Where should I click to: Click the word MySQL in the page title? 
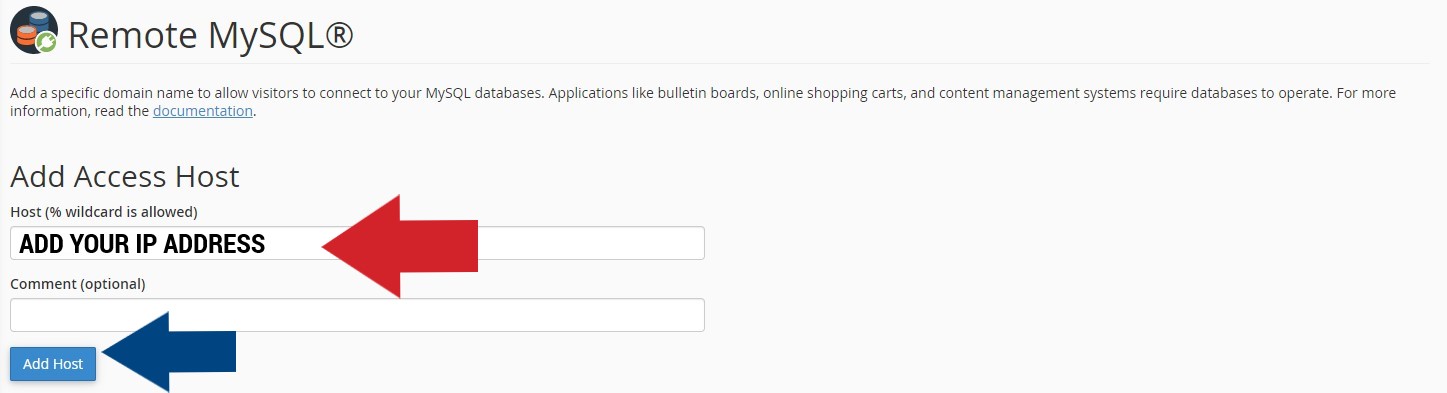pos(264,37)
